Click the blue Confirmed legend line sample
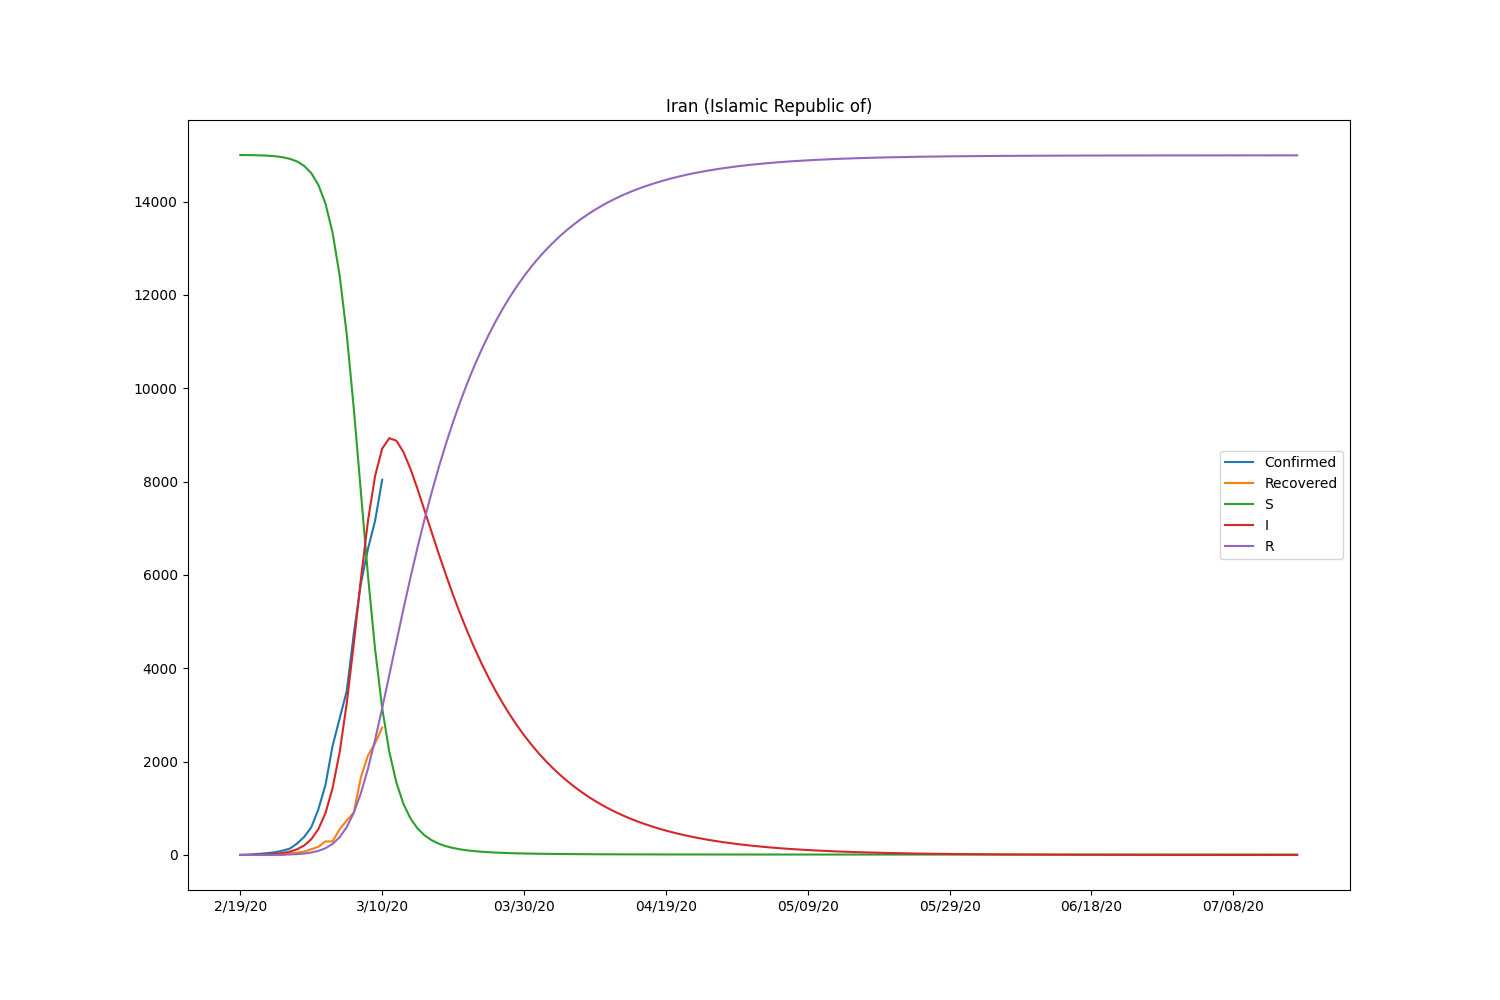Viewport: 1500px width, 1000px height. pos(1239,463)
